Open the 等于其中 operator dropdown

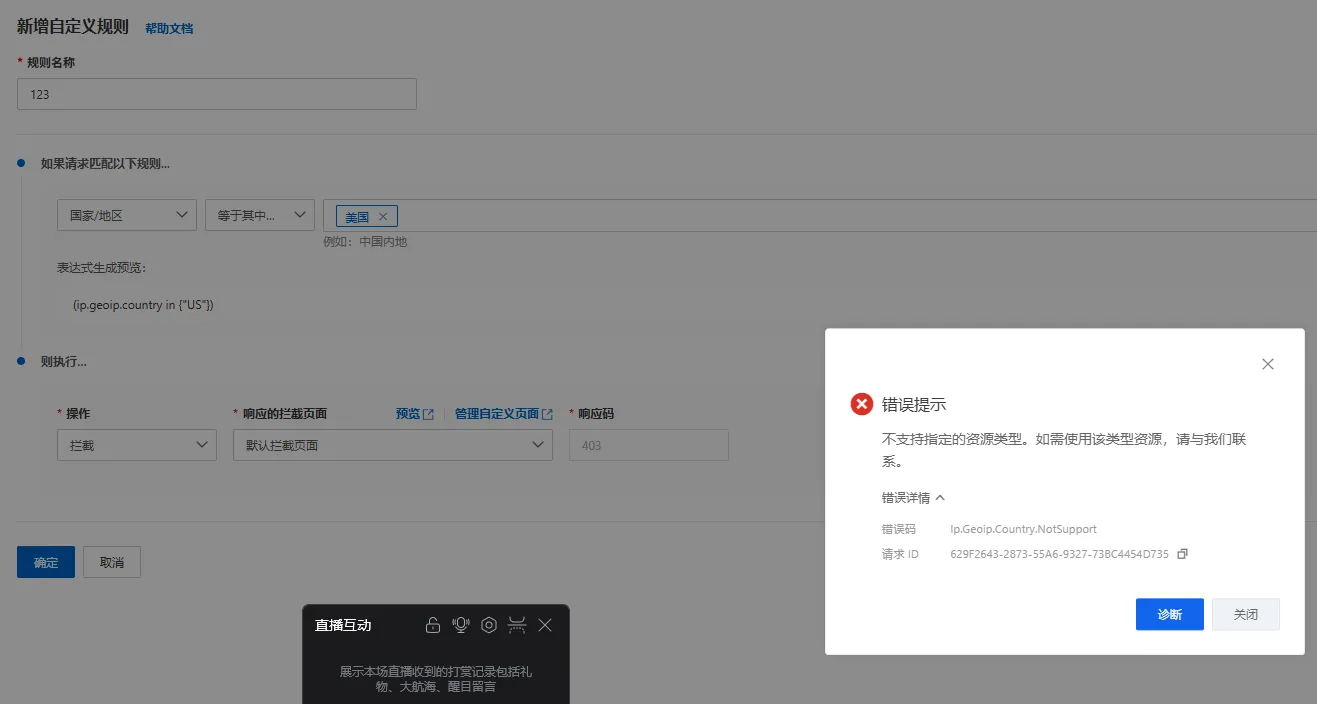pyautogui.click(x=259, y=215)
